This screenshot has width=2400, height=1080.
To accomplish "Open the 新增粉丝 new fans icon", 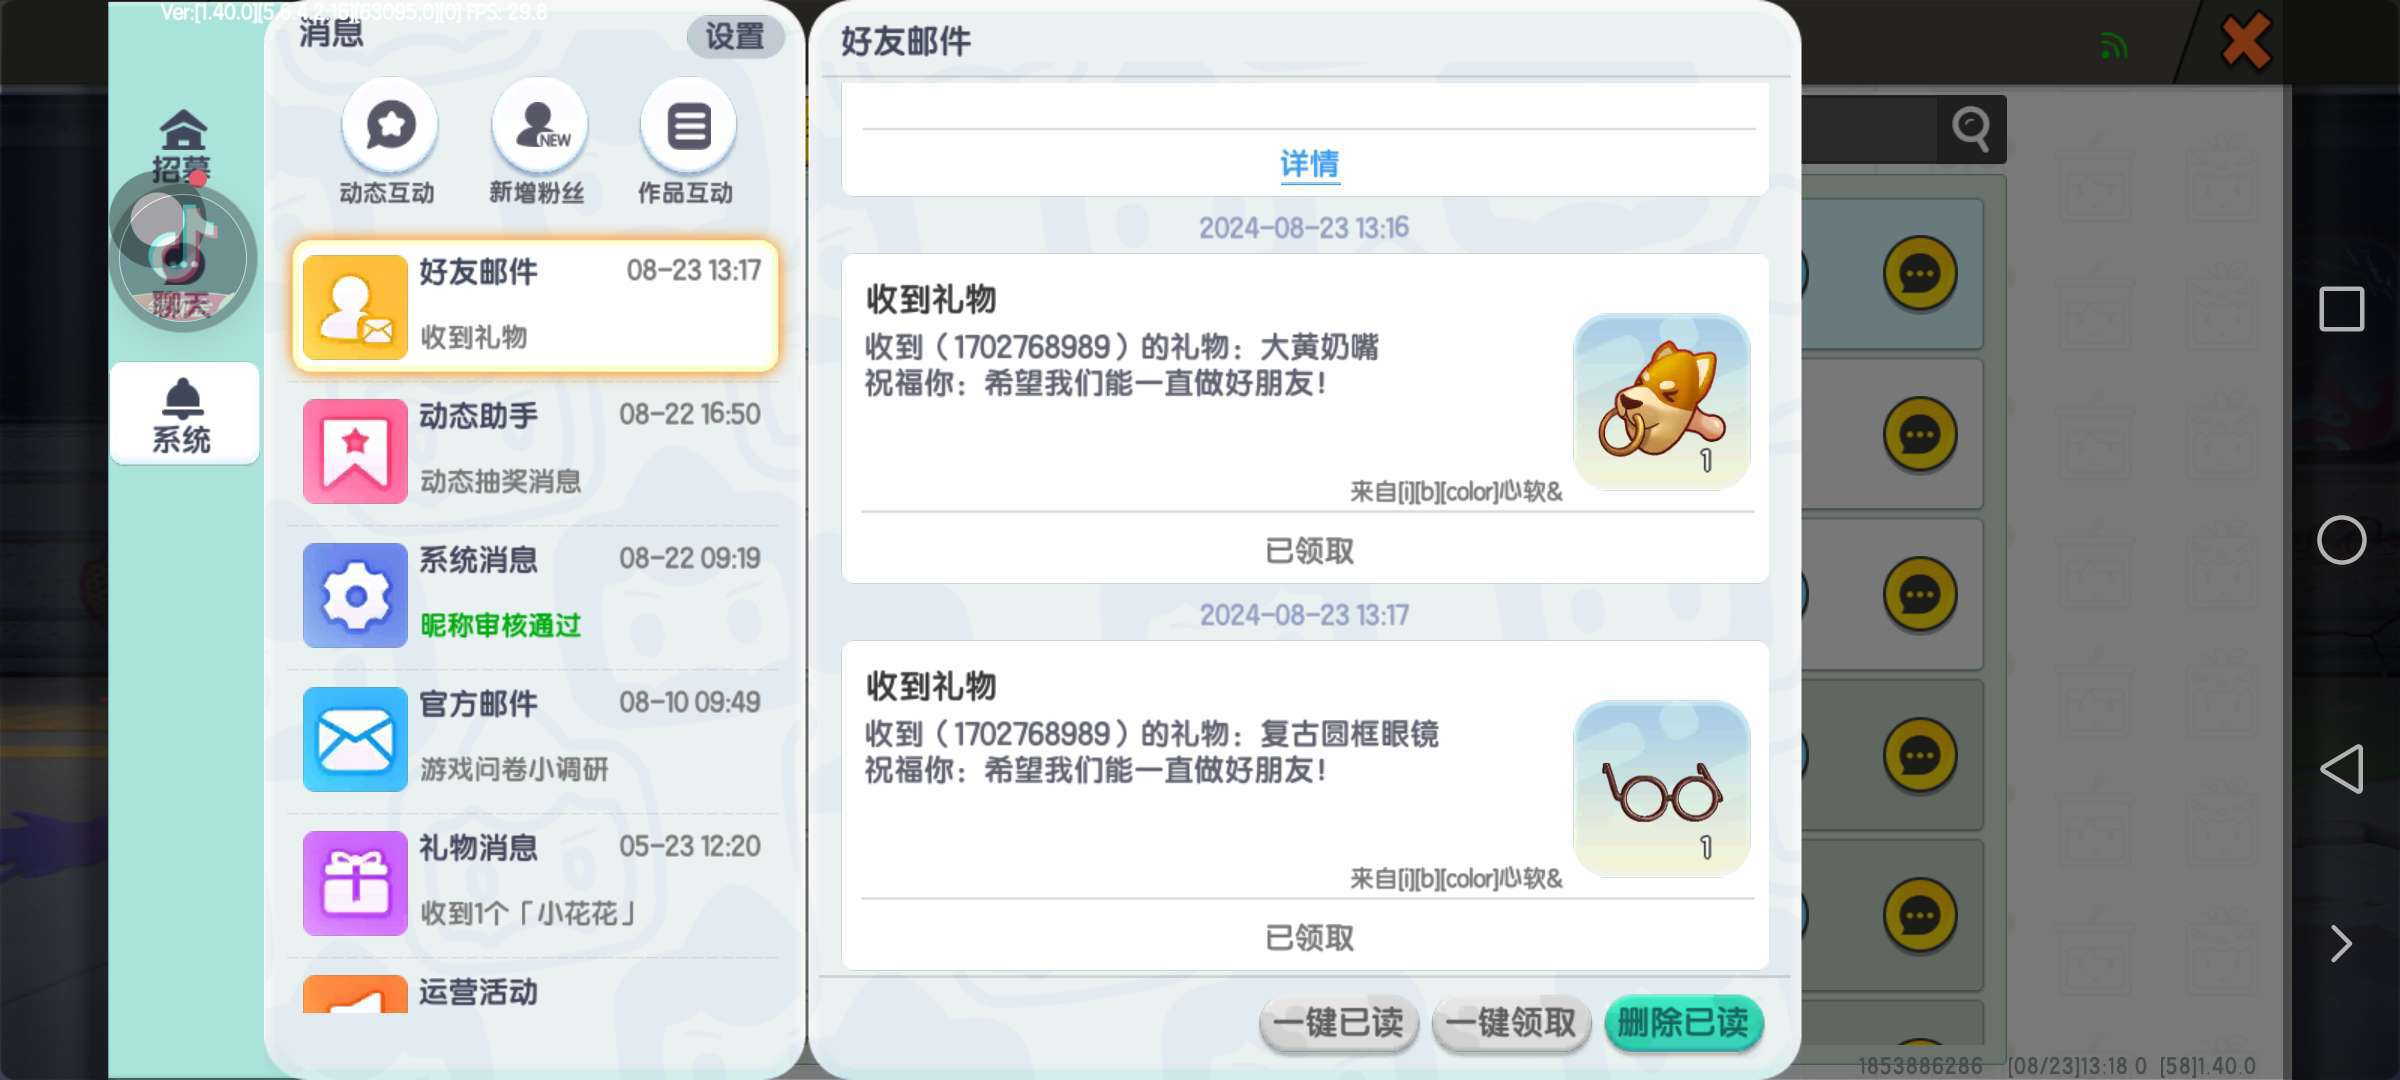I will pos(539,127).
